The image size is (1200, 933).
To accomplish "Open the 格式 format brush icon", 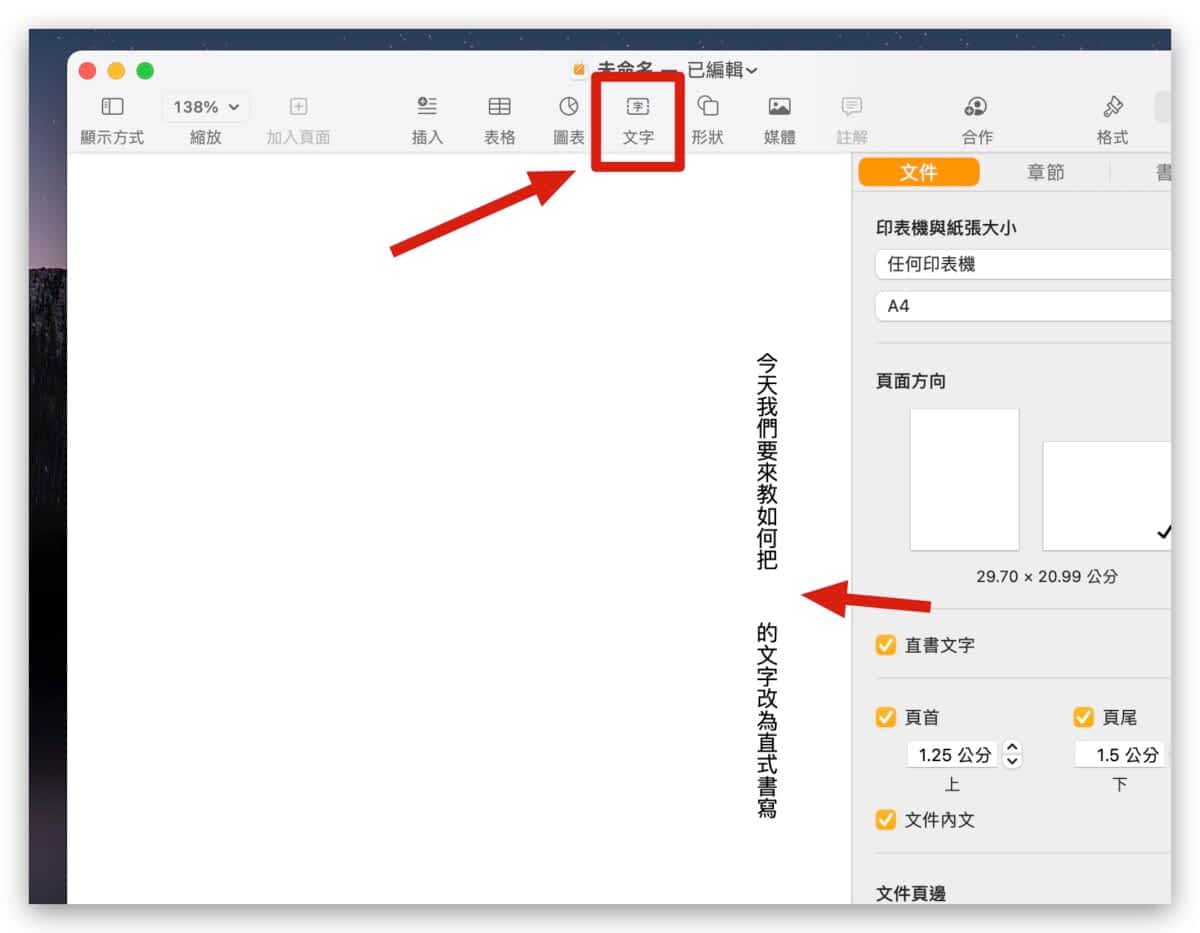I will (x=1112, y=107).
